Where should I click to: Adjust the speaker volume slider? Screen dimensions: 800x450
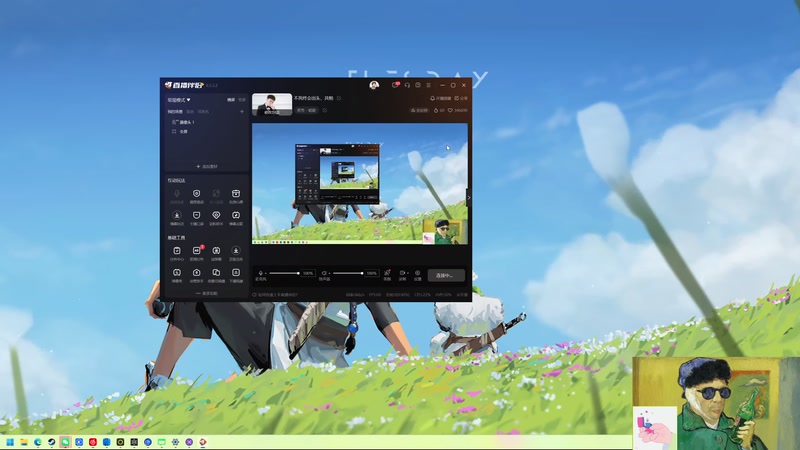[x=348, y=273]
